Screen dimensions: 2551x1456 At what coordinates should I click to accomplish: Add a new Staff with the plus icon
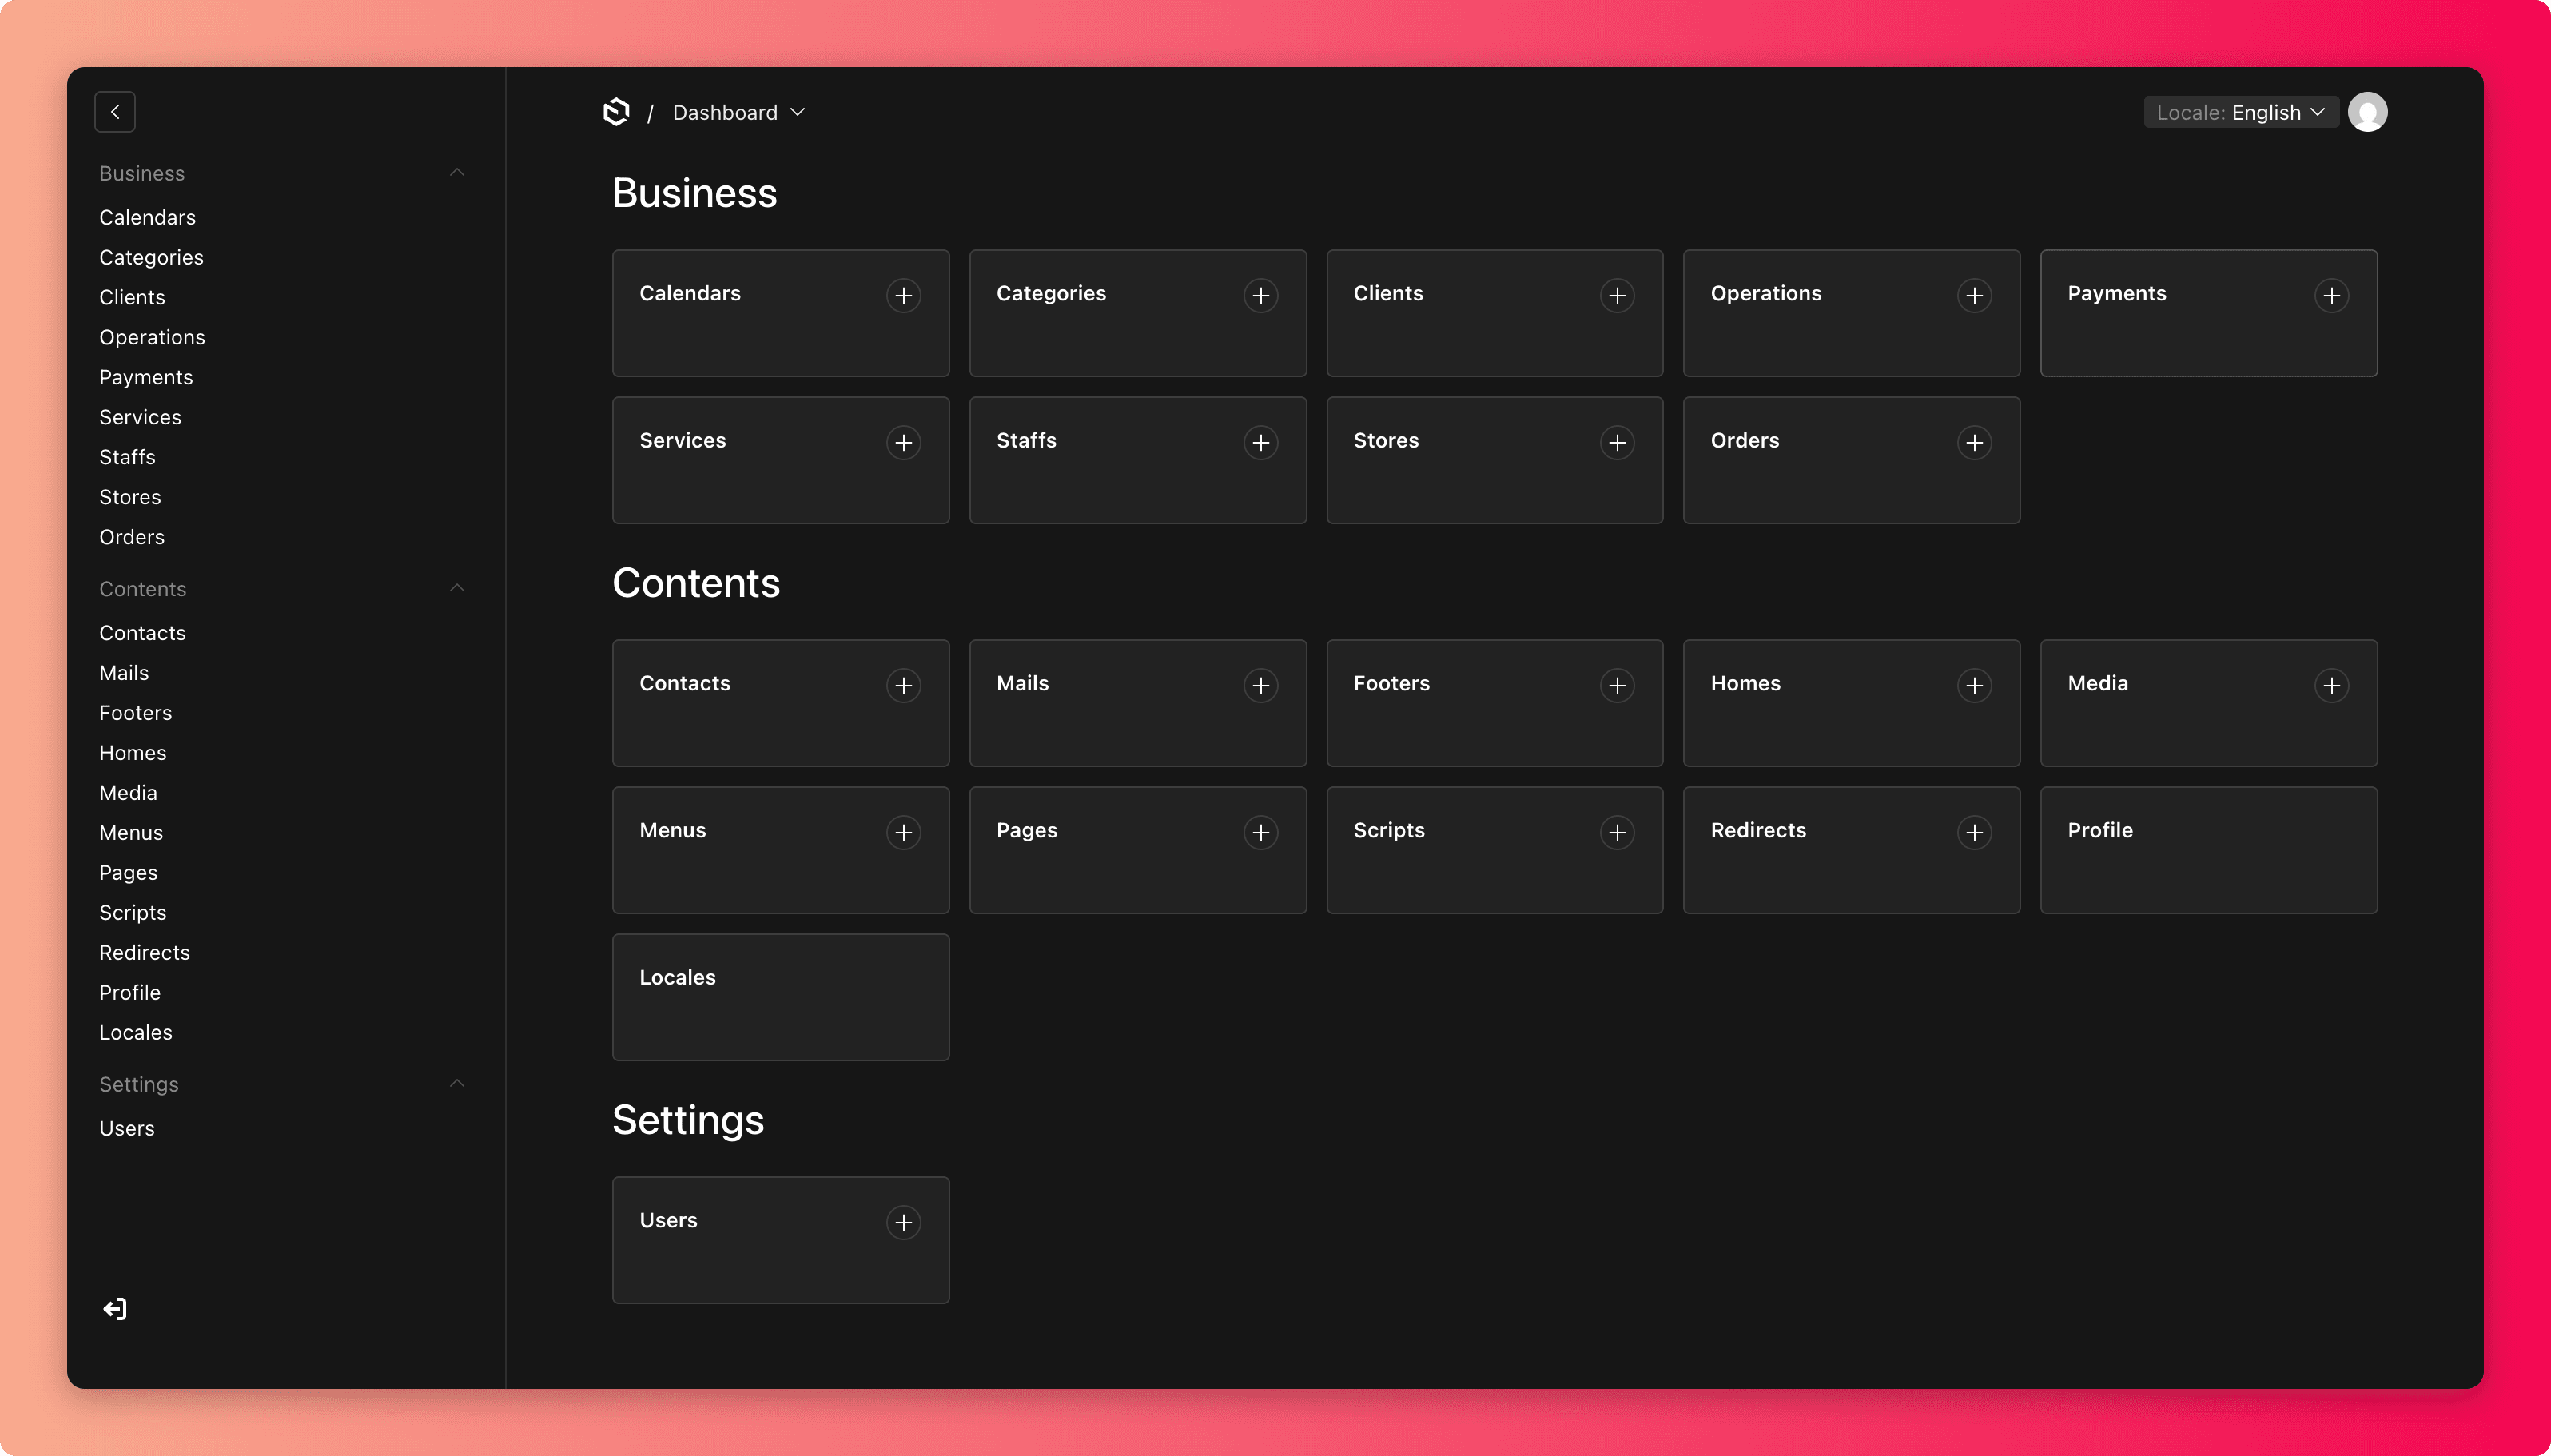1260,443
